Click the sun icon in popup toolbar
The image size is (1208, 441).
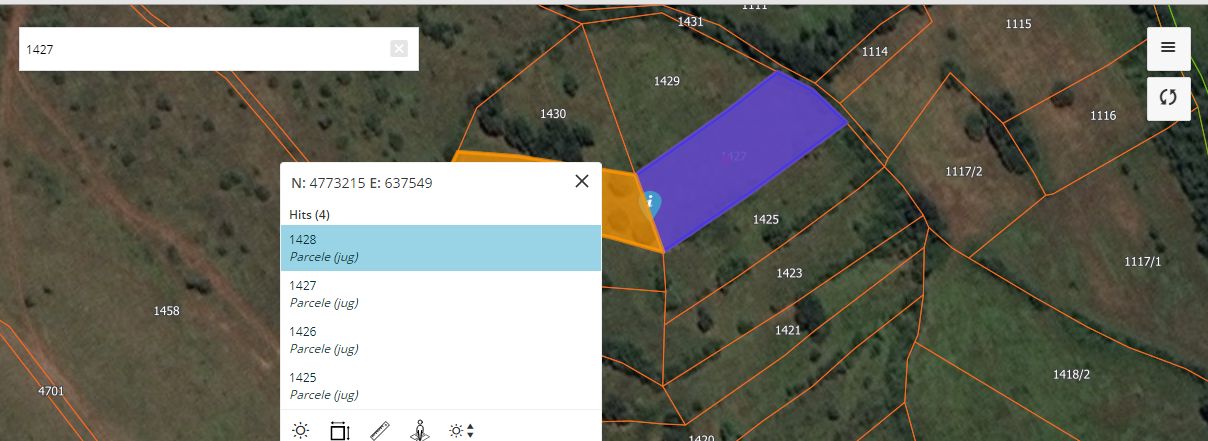click(x=300, y=431)
